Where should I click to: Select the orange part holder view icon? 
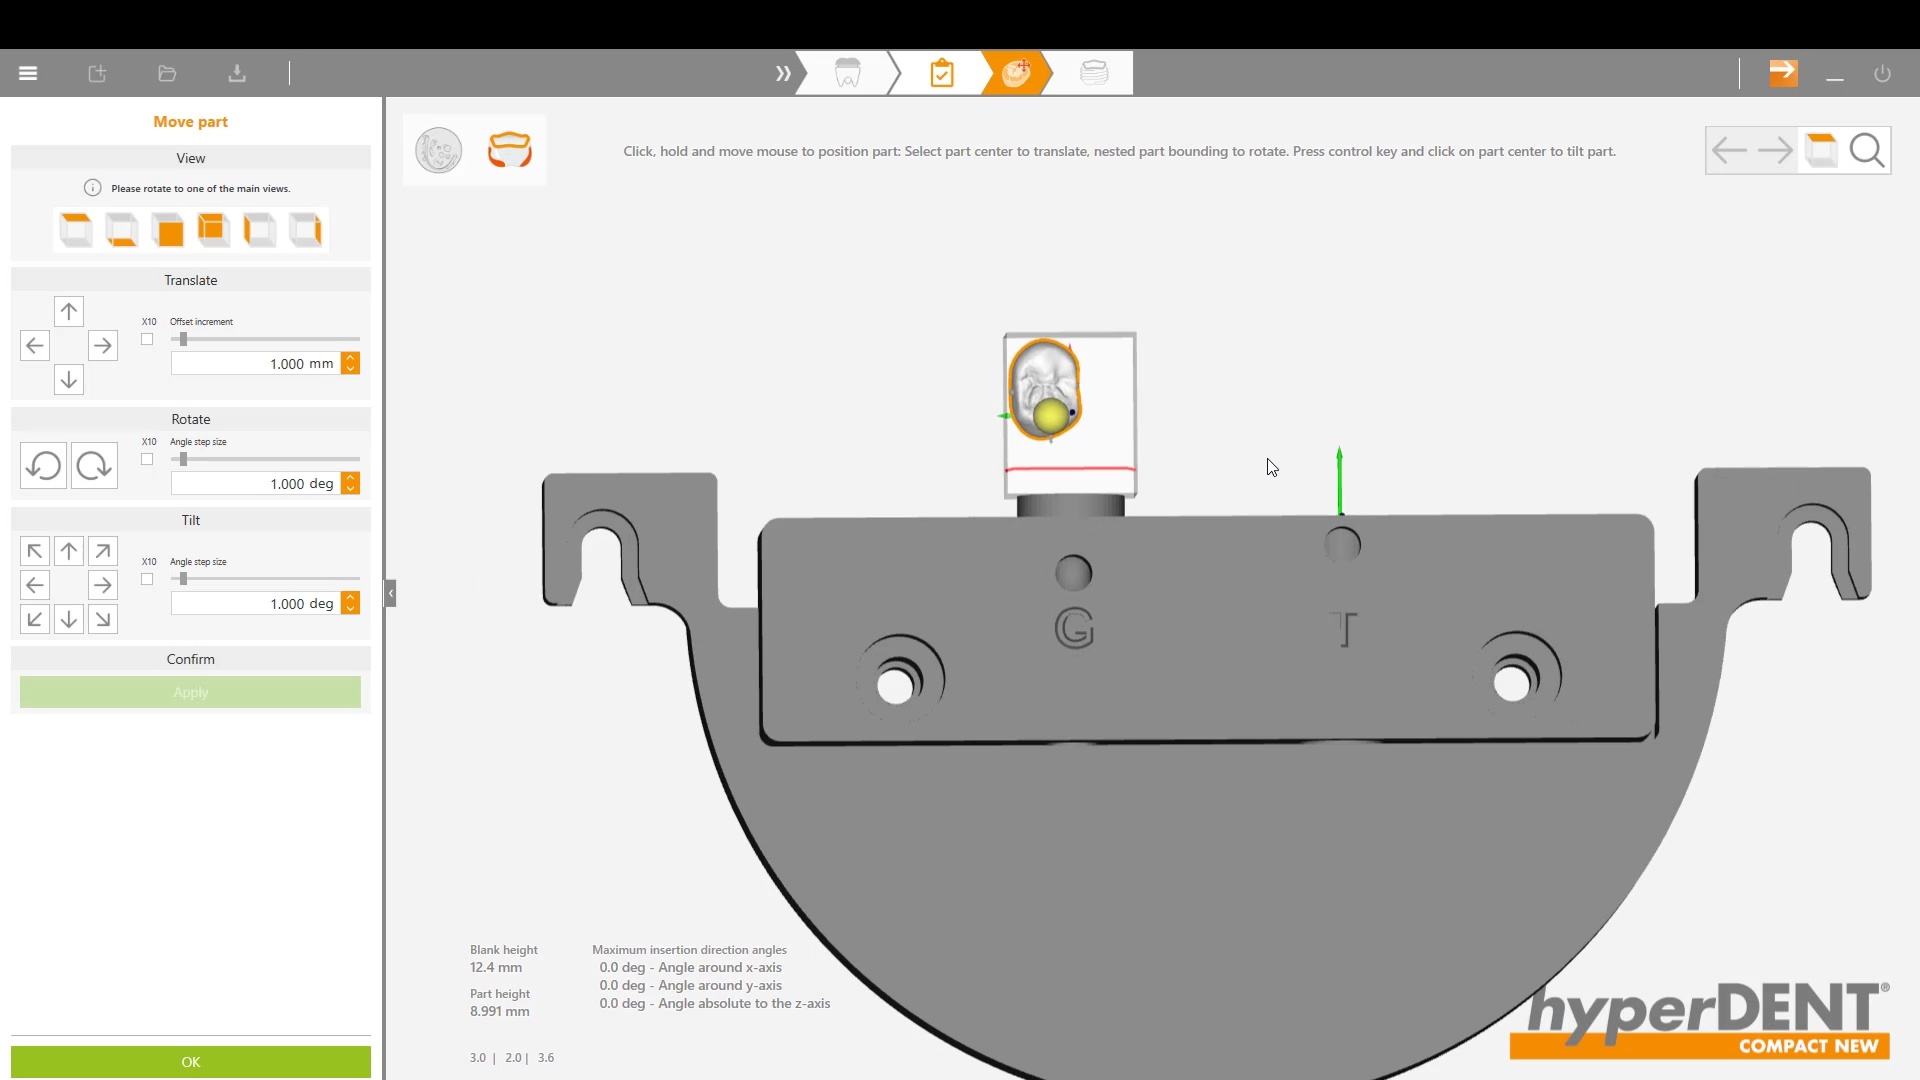(509, 150)
